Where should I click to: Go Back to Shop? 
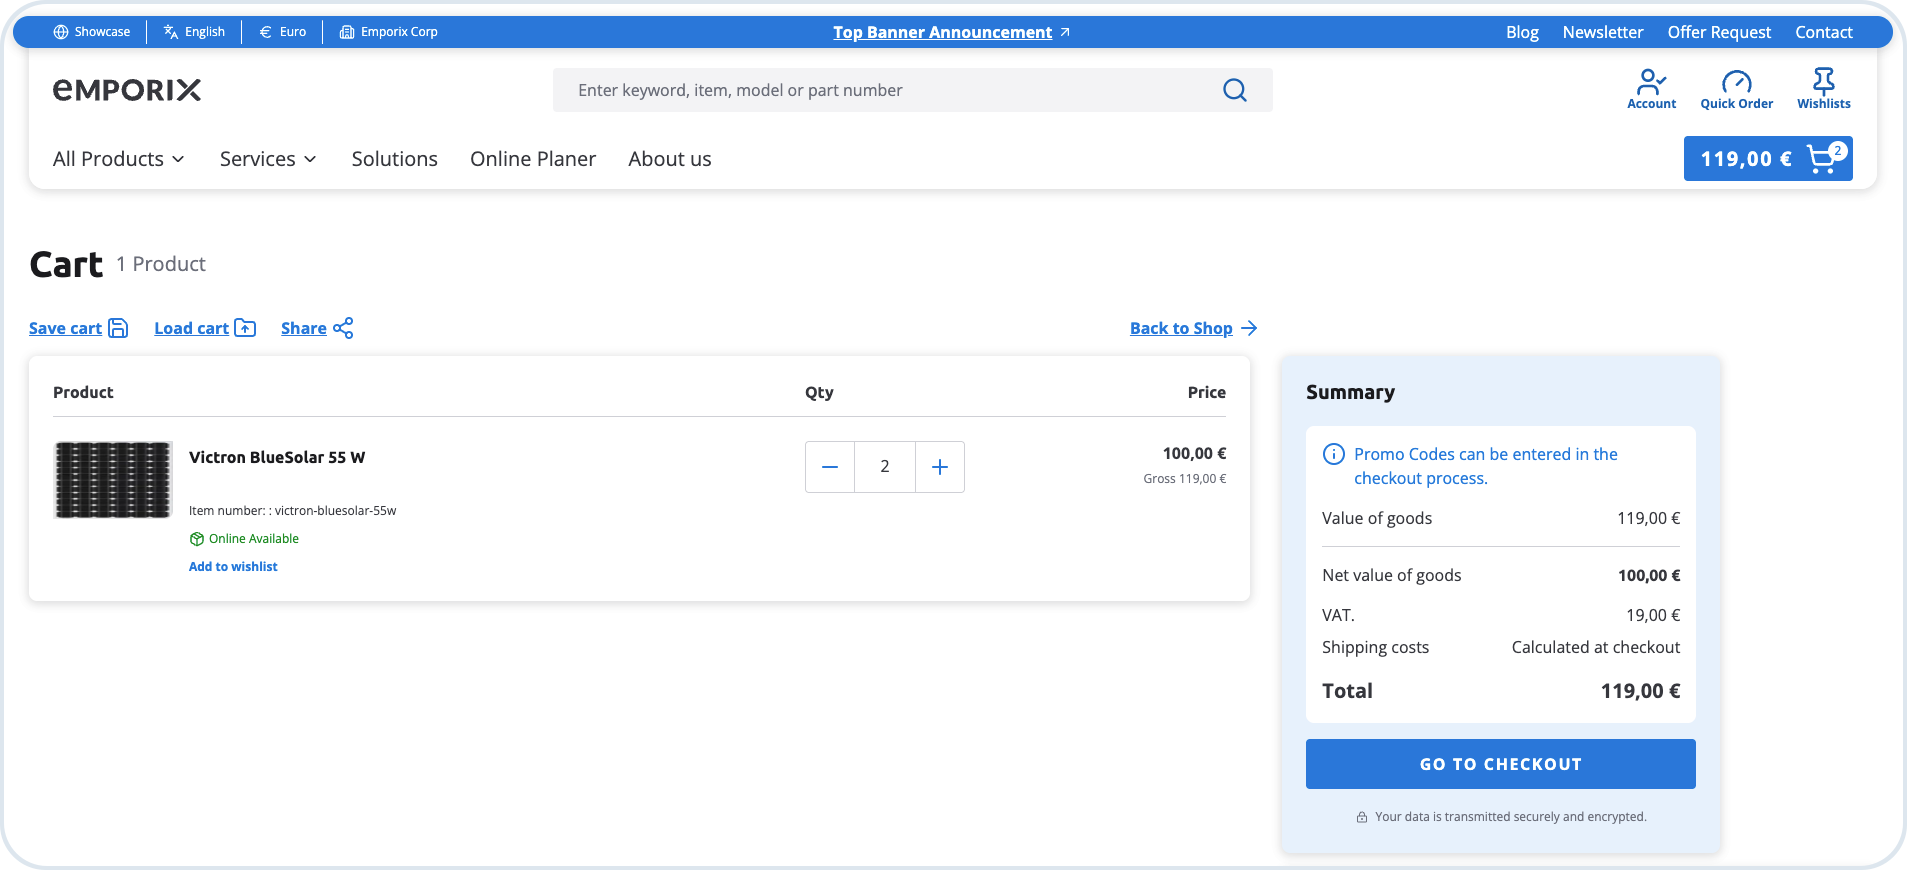click(1193, 328)
